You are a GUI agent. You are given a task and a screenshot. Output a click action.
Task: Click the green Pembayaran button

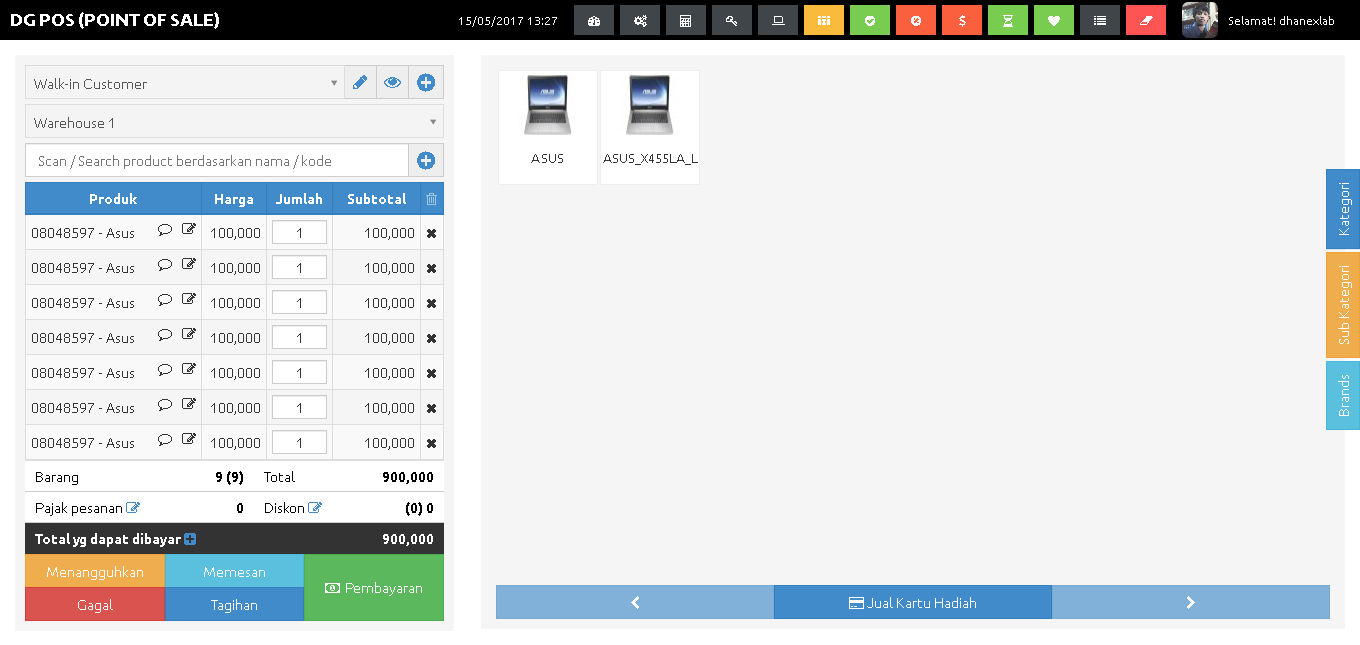[x=374, y=588]
